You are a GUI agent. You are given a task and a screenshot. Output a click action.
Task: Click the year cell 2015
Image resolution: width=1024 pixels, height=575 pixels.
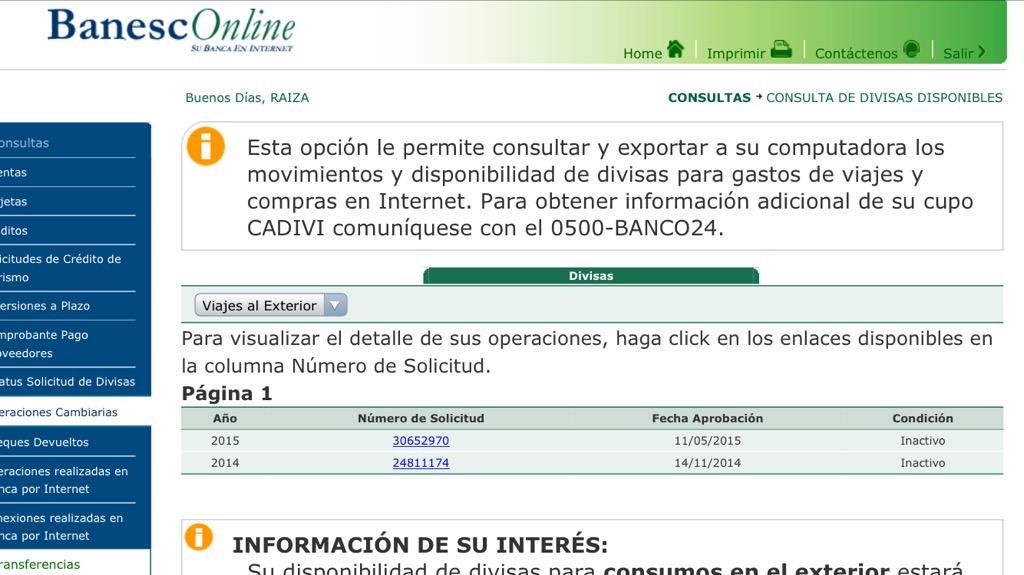[x=225, y=440]
